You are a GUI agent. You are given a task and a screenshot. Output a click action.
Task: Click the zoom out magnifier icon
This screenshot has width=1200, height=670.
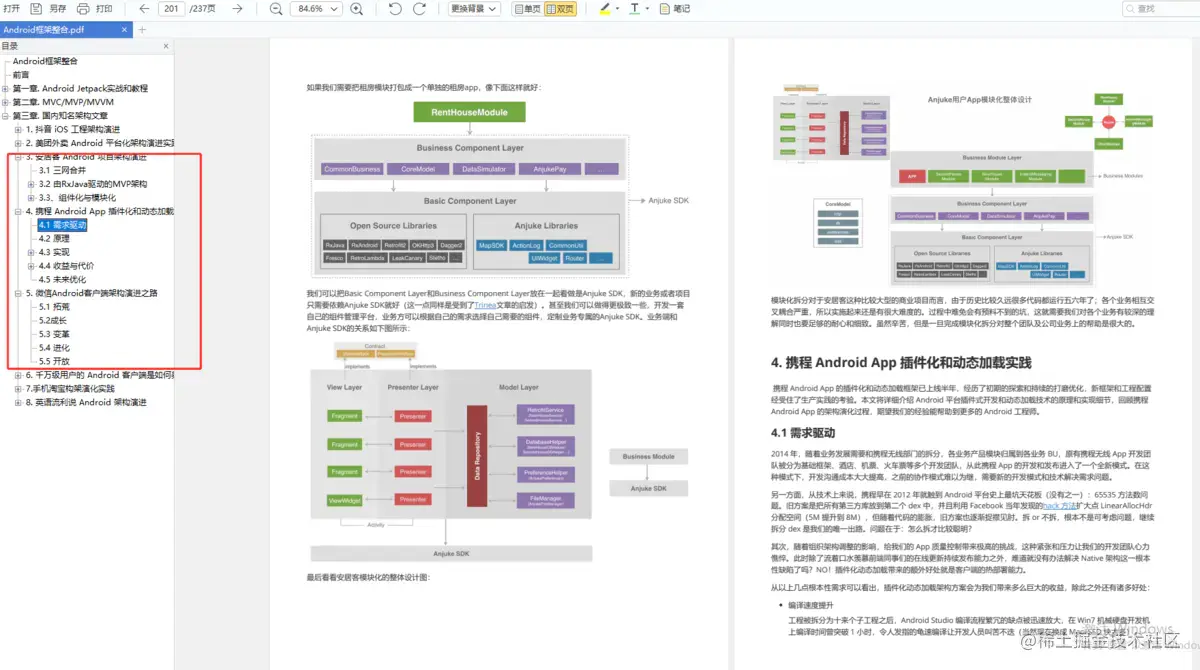[276, 9]
